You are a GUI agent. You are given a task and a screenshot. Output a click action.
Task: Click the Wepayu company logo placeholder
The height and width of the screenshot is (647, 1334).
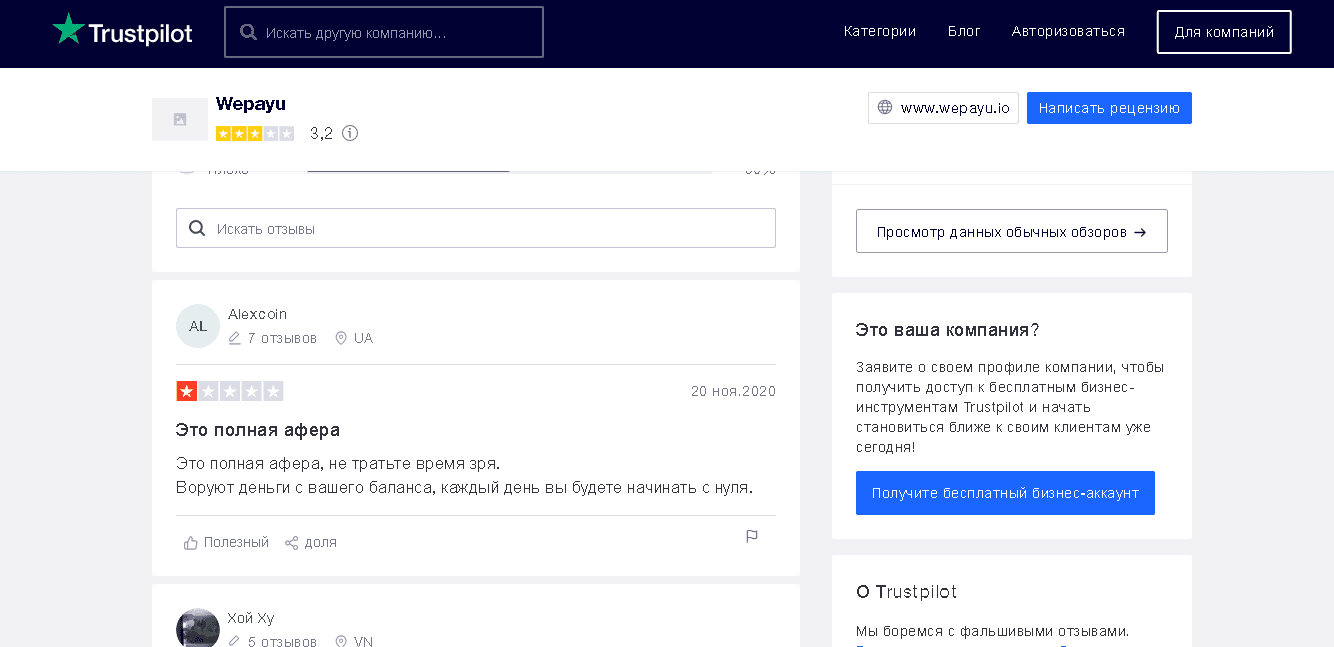180,119
